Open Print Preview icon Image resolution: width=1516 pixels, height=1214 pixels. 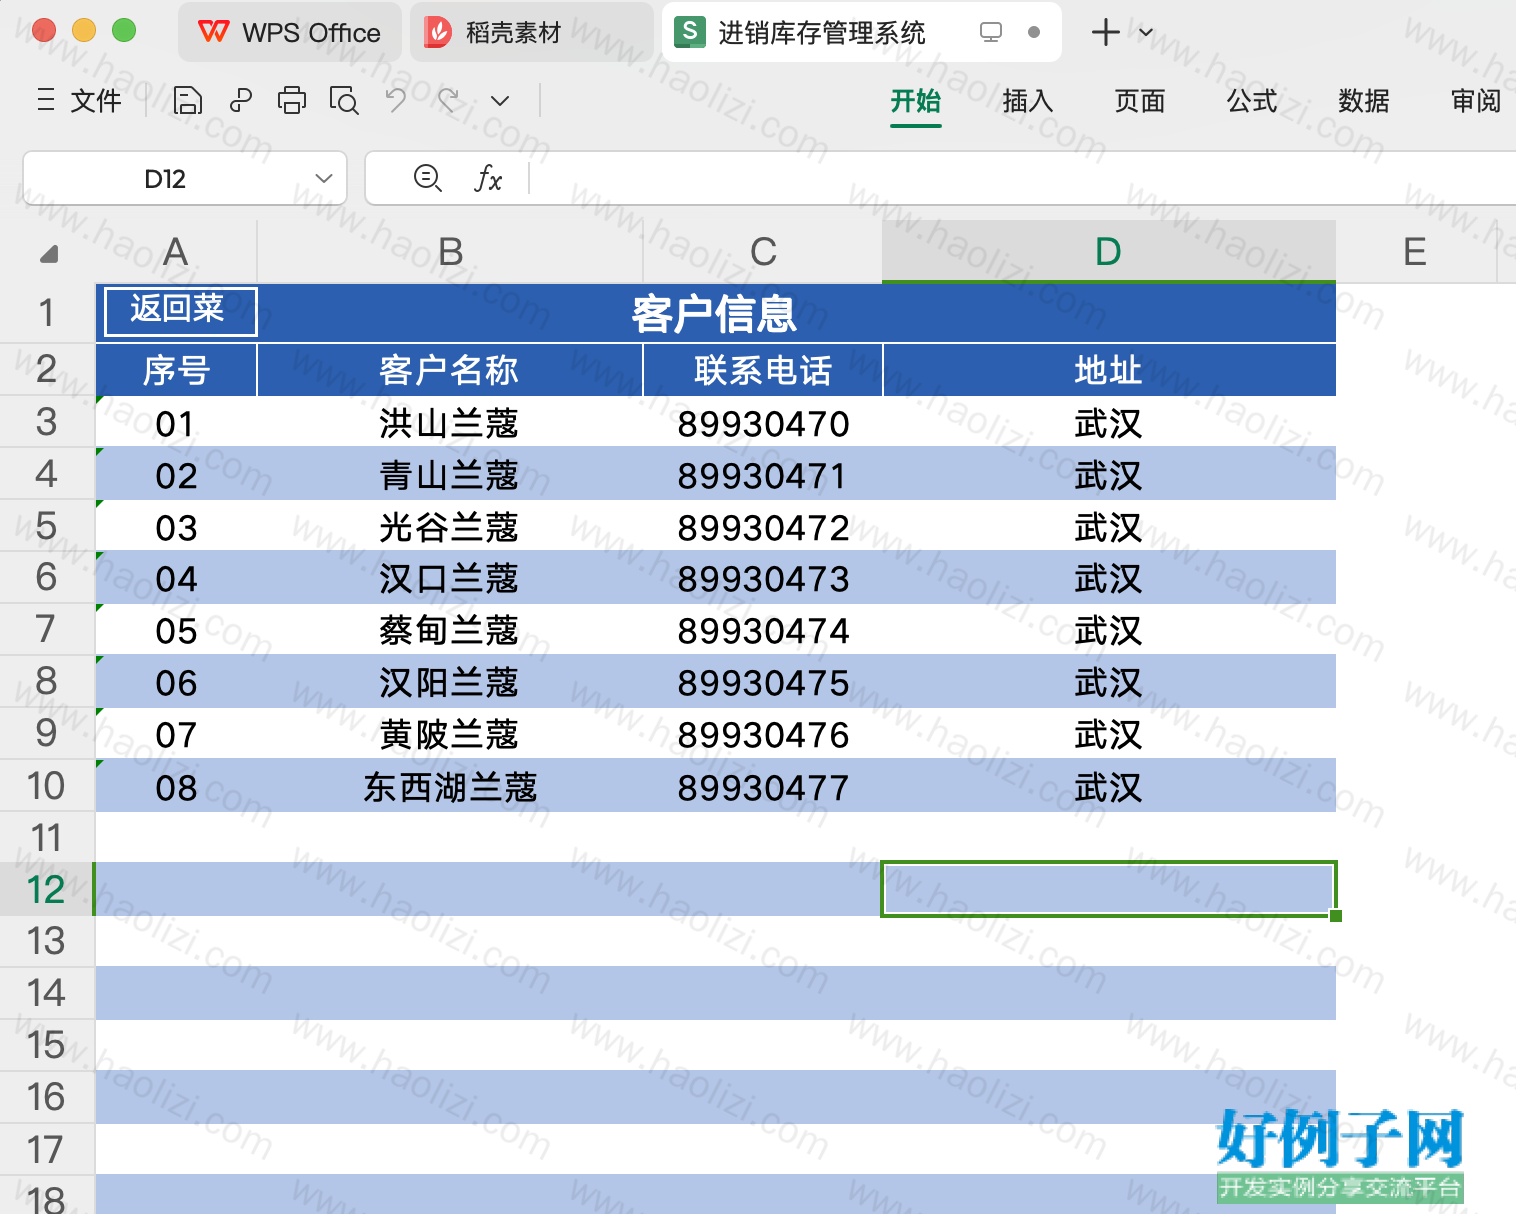(344, 100)
